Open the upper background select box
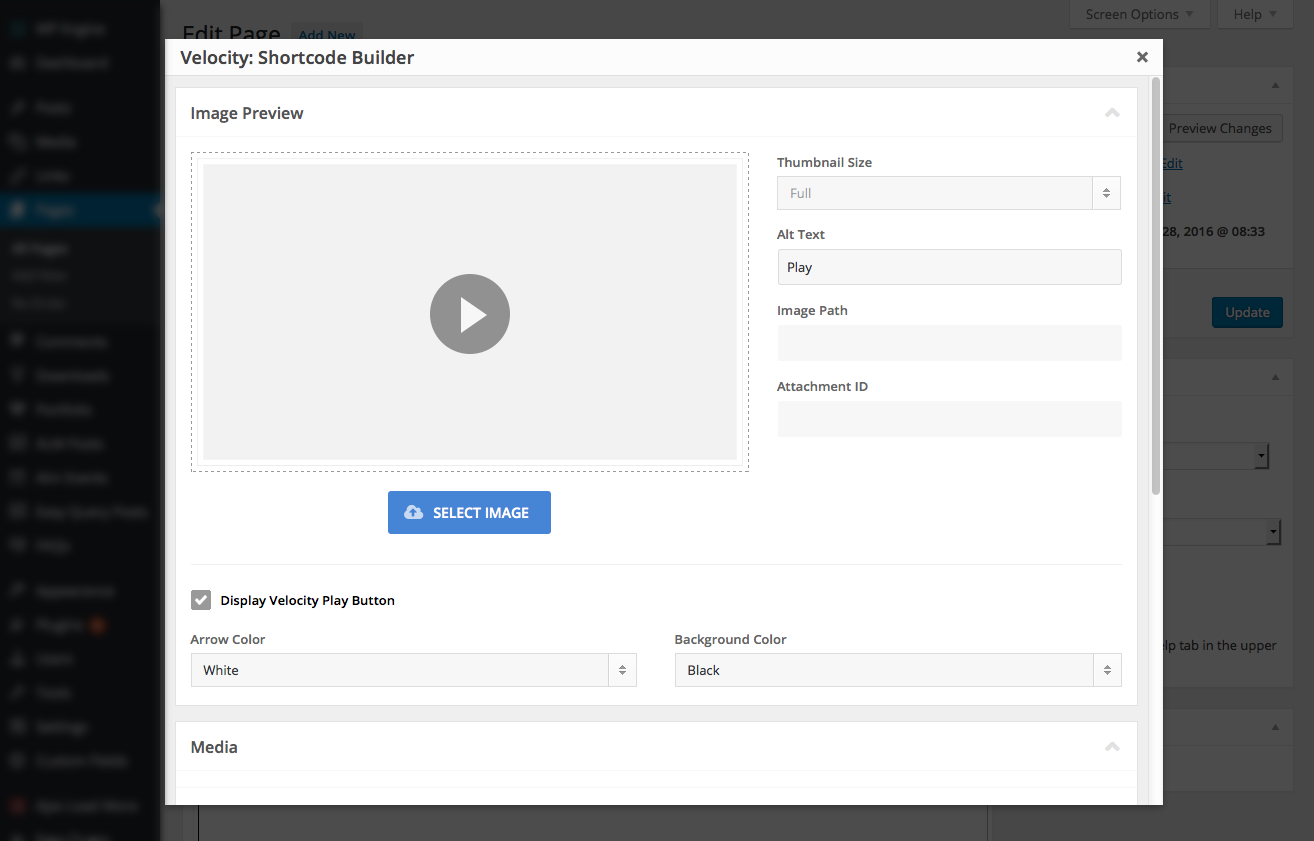This screenshot has width=1314, height=841. [x=1216, y=456]
